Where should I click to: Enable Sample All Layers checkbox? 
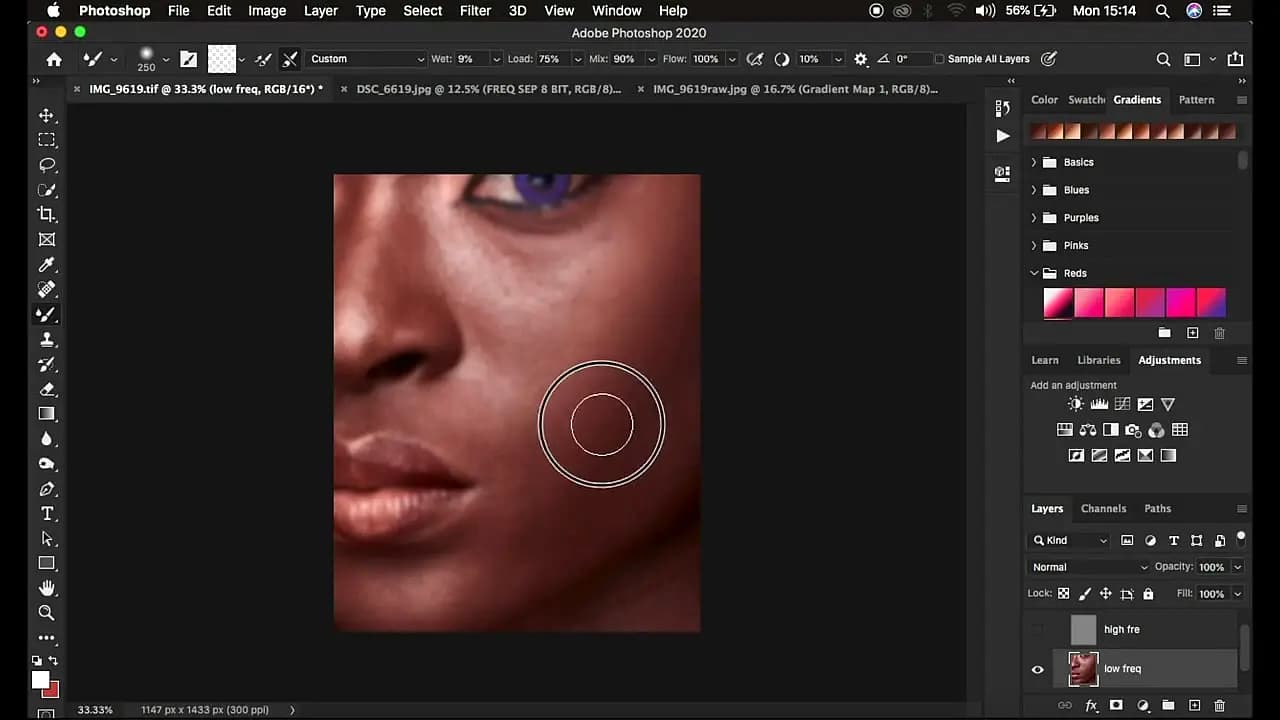coord(939,59)
